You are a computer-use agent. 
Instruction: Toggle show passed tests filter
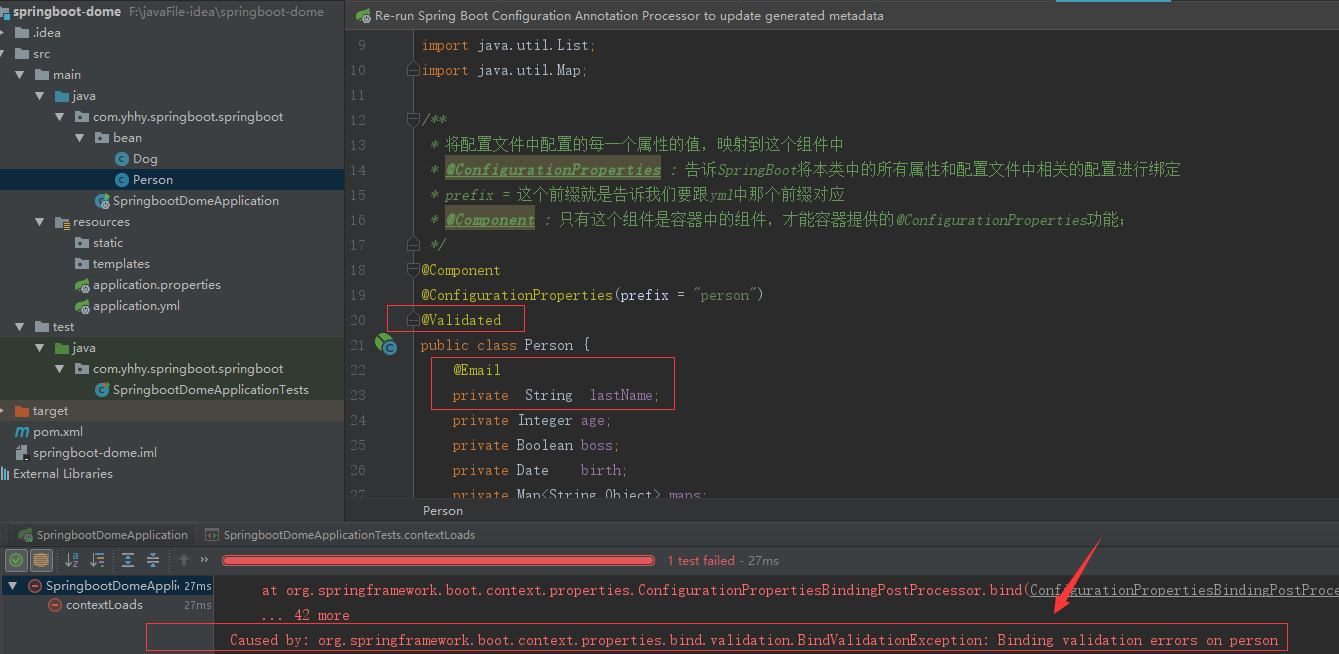[x=15, y=560]
